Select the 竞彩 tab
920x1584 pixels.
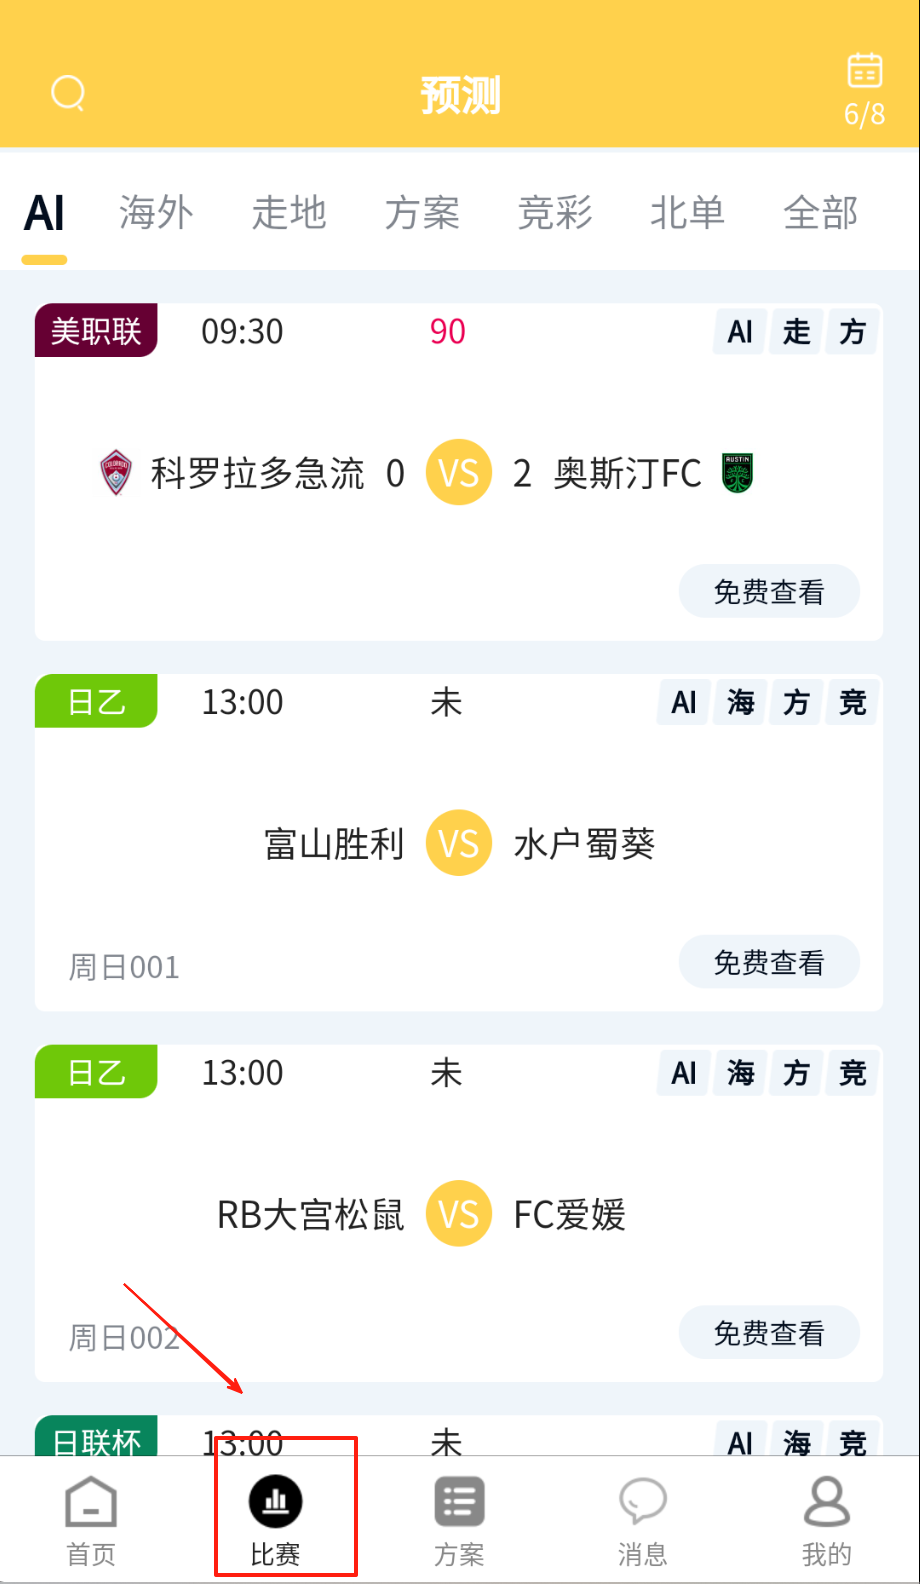(555, 213)
